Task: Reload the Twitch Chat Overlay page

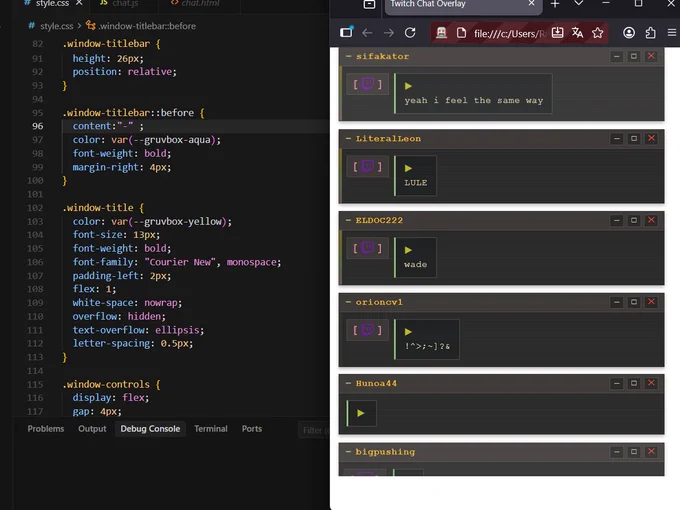Action: point(410,33)
